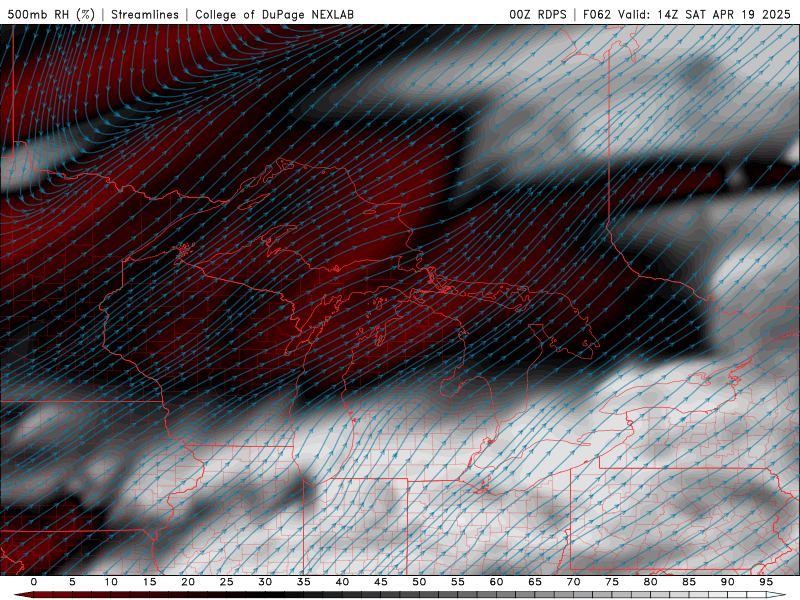The image size is (800, 600).
Task: Click the 40 label on legend
Action: [342, 582]
